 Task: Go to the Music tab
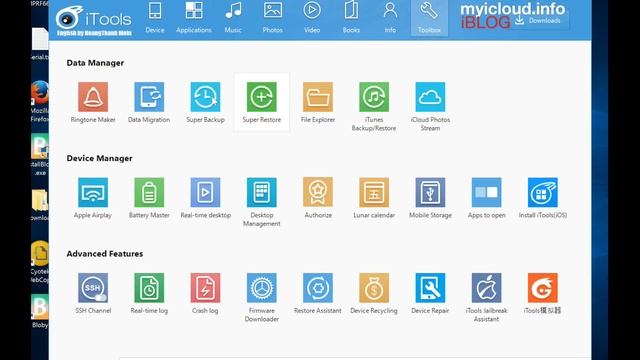233,18
